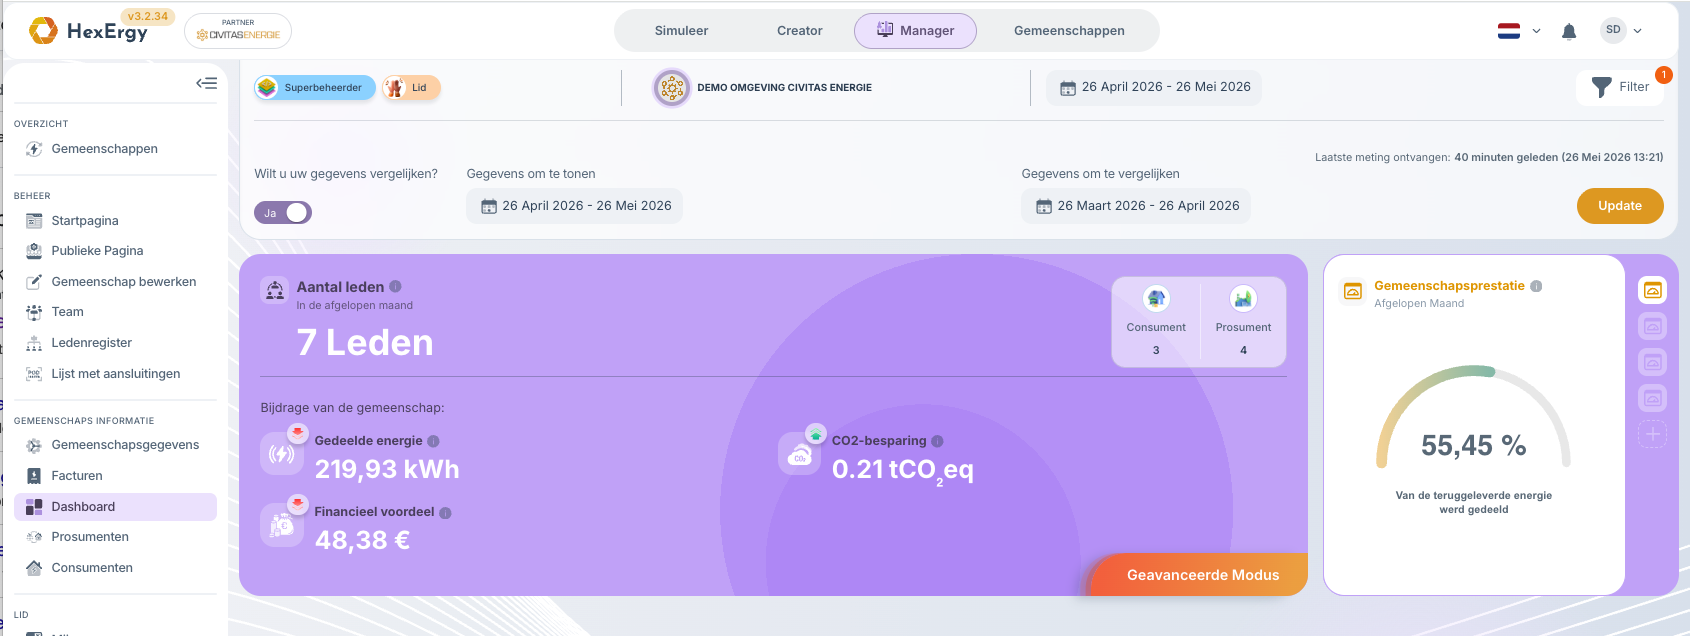Select the second widget icon in right strip

pos(1653,326)
